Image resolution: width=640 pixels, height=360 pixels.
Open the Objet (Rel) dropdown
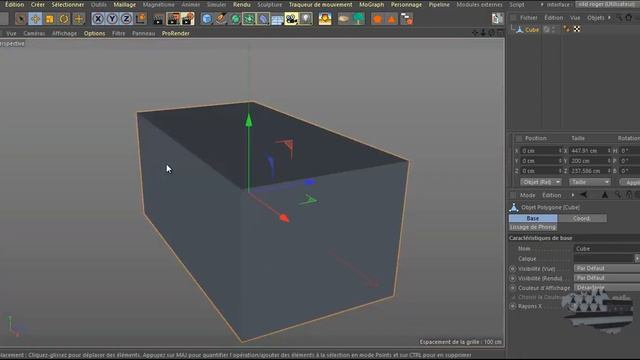pyautogui.click(x=541, y=182)
